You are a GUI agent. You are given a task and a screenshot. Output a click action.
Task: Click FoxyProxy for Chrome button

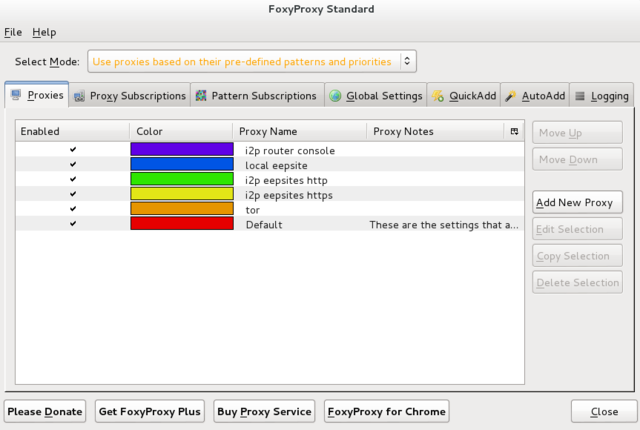pos(387,411)
